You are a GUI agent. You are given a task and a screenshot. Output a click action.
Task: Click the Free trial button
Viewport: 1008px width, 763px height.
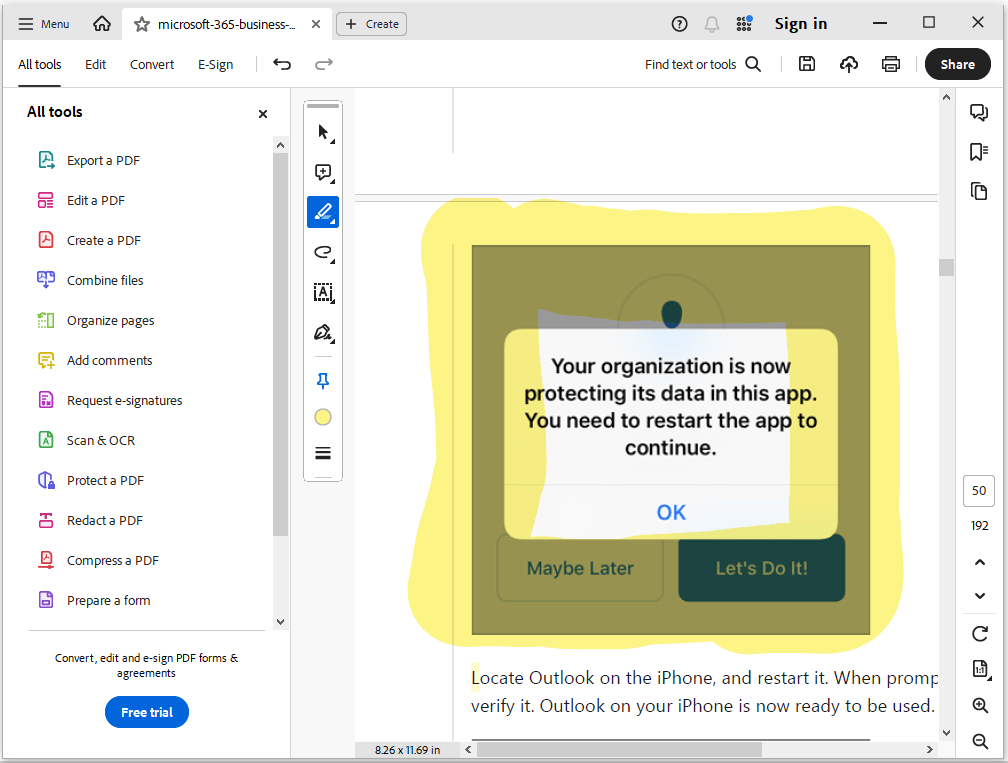[147, 712]
